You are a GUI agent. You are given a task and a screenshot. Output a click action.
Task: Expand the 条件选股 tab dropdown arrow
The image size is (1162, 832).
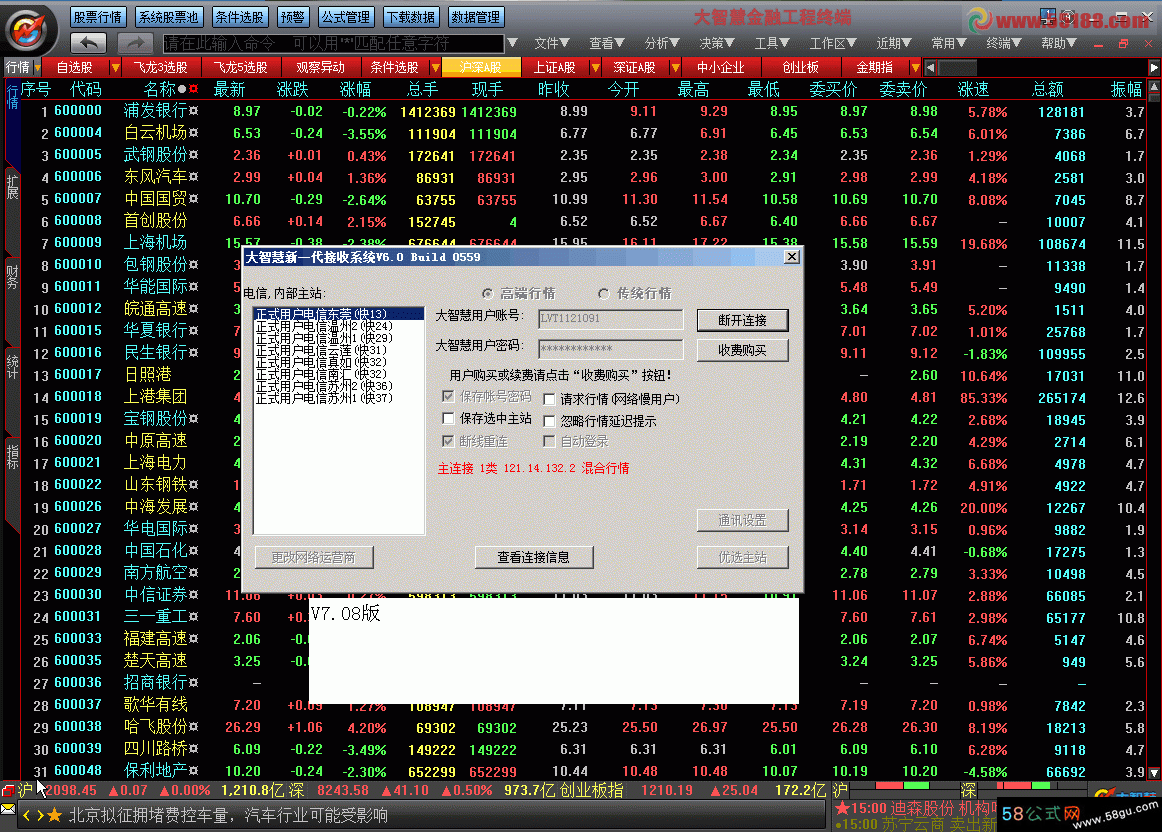click(436, 67)
